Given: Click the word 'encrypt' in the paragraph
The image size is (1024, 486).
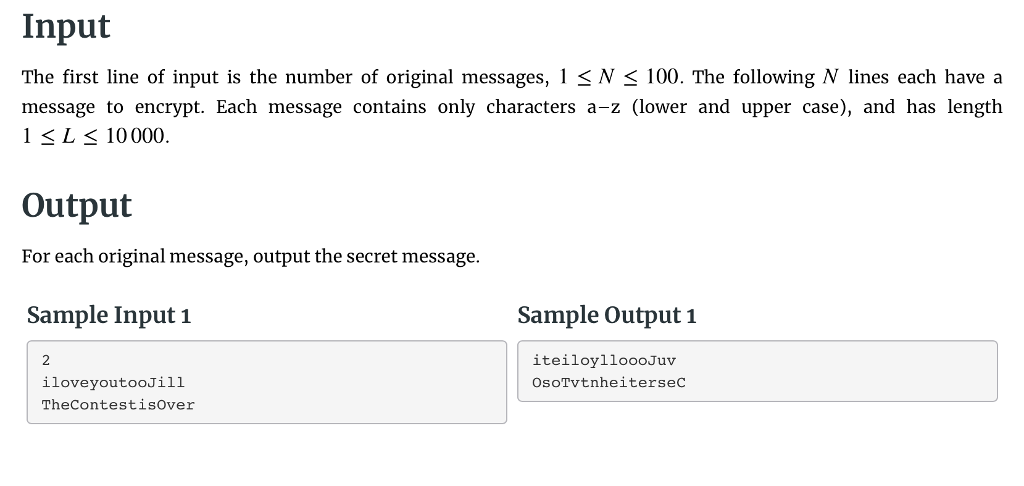Looking at the screenshot, I should point(168,107).
